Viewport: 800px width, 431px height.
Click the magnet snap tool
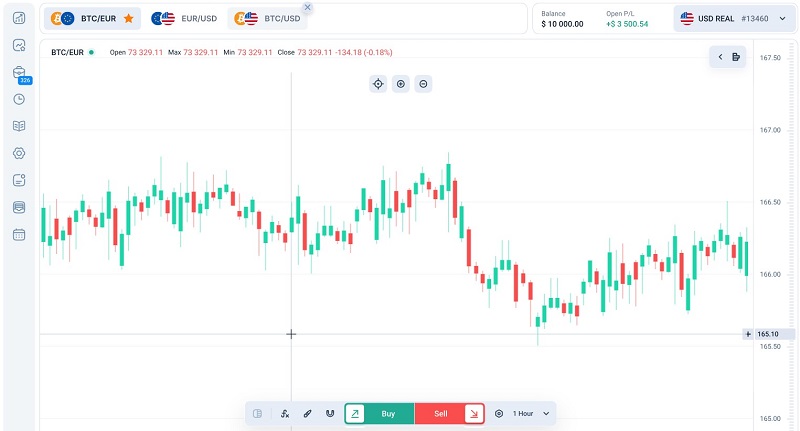click(x=329, y=413)
